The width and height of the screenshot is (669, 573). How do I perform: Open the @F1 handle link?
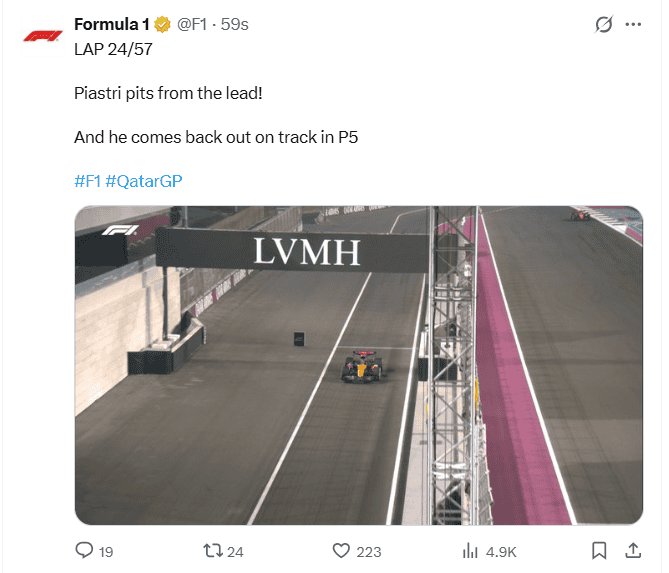pyautogui.click(x=194, y=25)
